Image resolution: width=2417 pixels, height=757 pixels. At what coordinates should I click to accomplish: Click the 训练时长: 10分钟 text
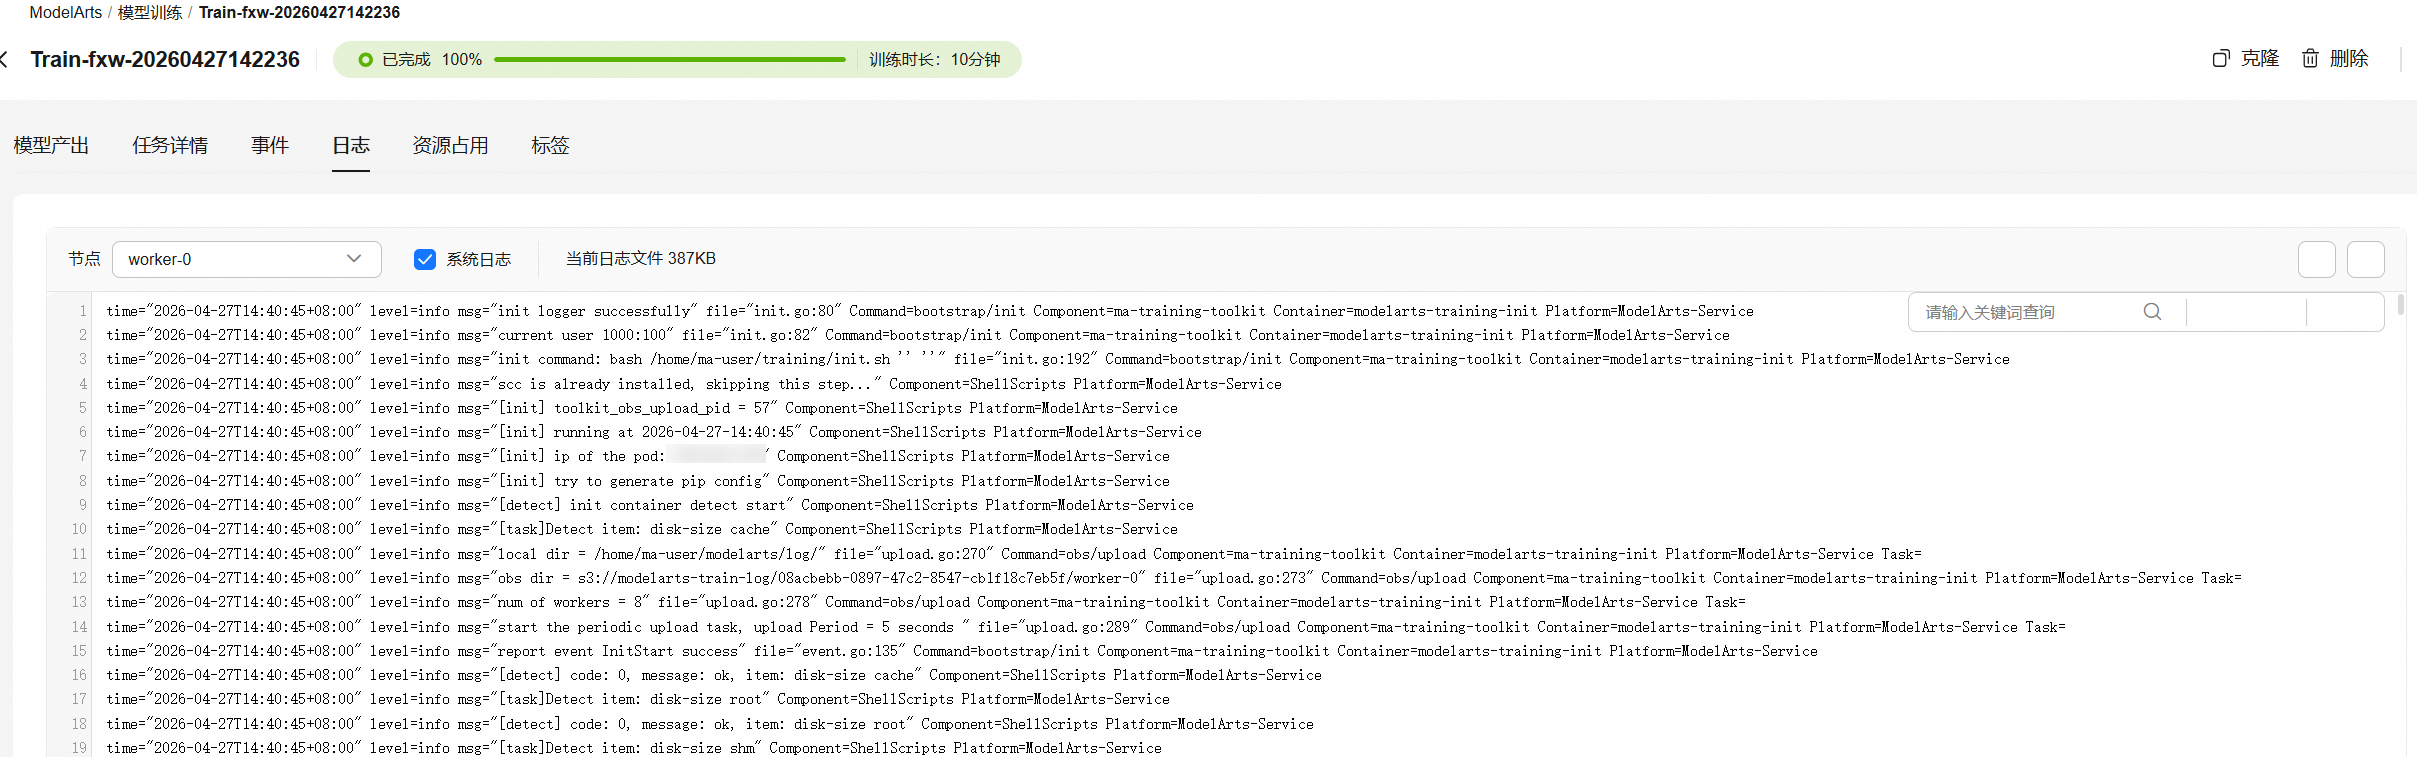point(935,60)
